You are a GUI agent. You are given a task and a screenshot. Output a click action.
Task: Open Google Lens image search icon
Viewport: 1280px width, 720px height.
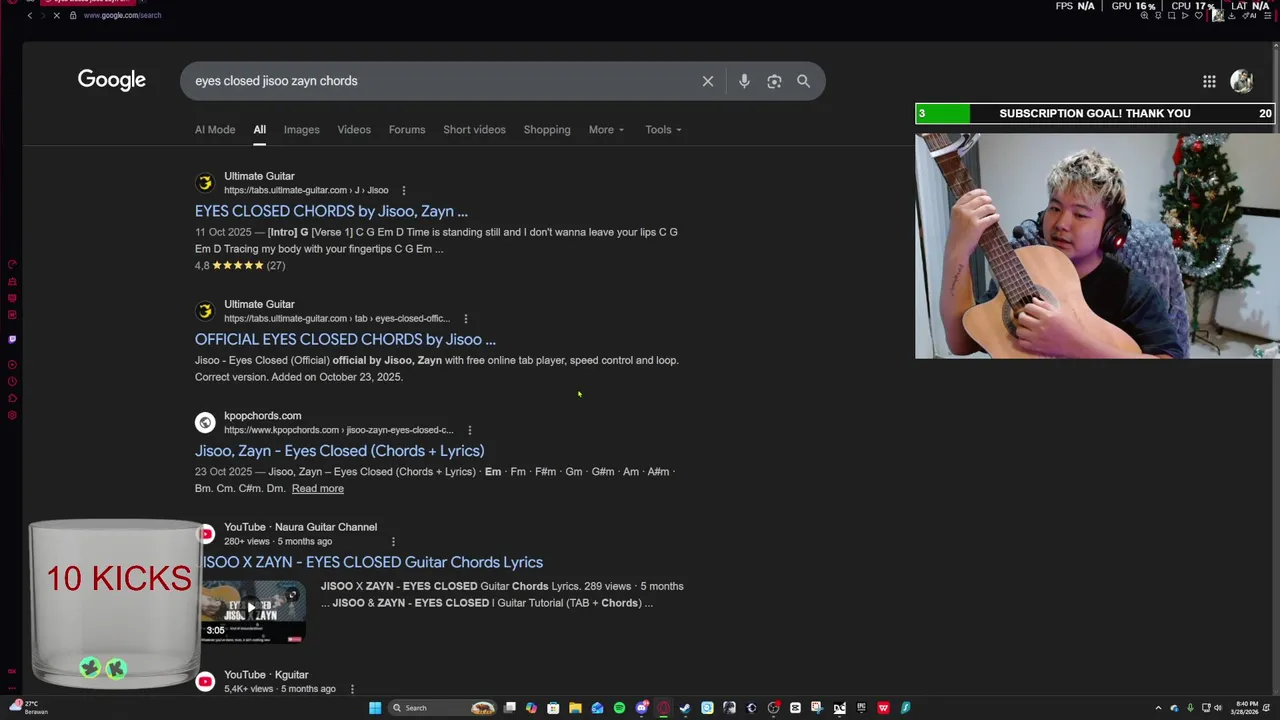click(774, 81)
